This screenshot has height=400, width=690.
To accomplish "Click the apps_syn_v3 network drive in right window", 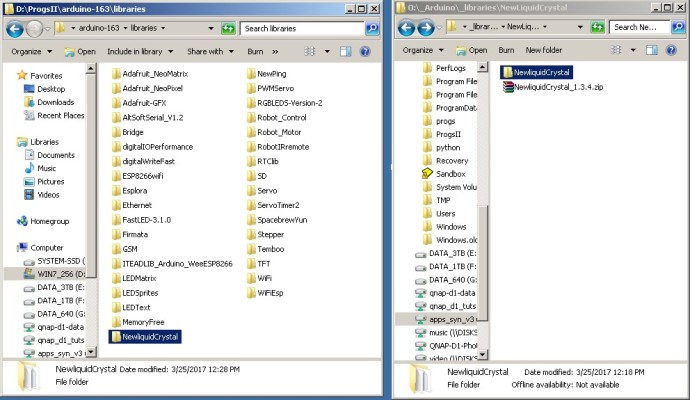I will [x=453, y=319].
